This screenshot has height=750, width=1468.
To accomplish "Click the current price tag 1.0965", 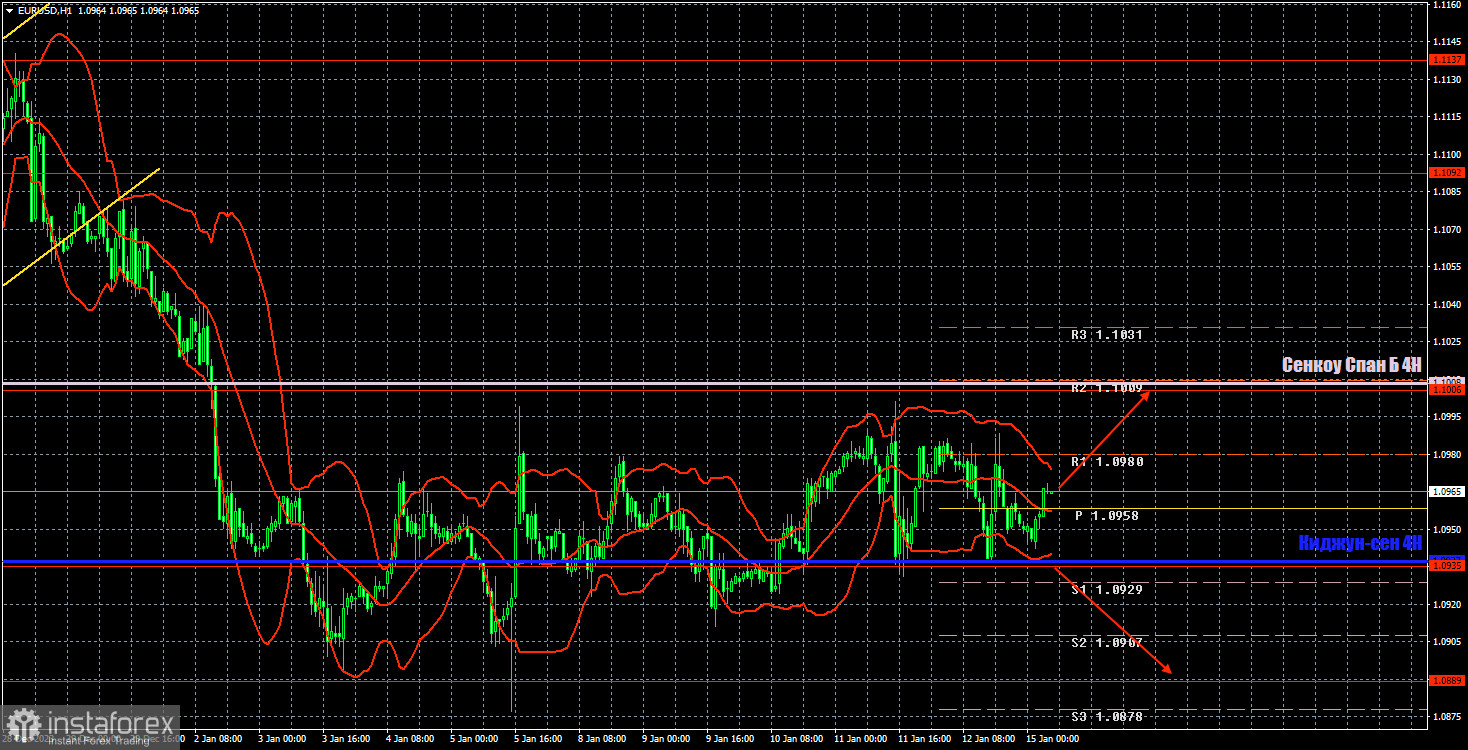I will (x=1447, y=492).
